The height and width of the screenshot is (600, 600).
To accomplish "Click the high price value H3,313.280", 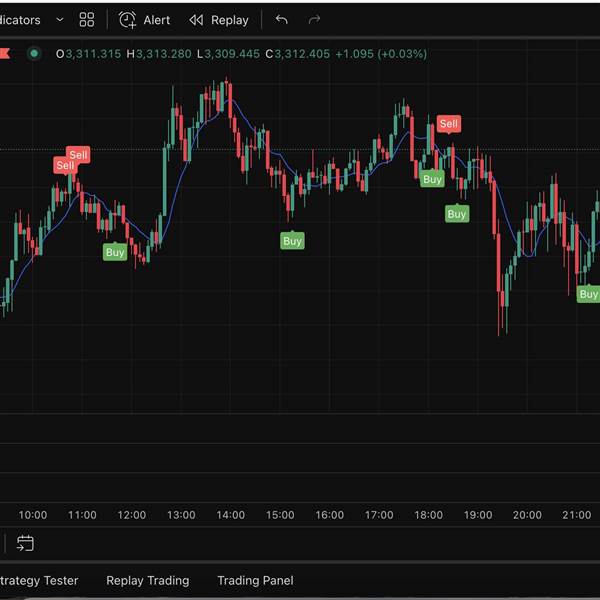I will [x=159, y=54].
